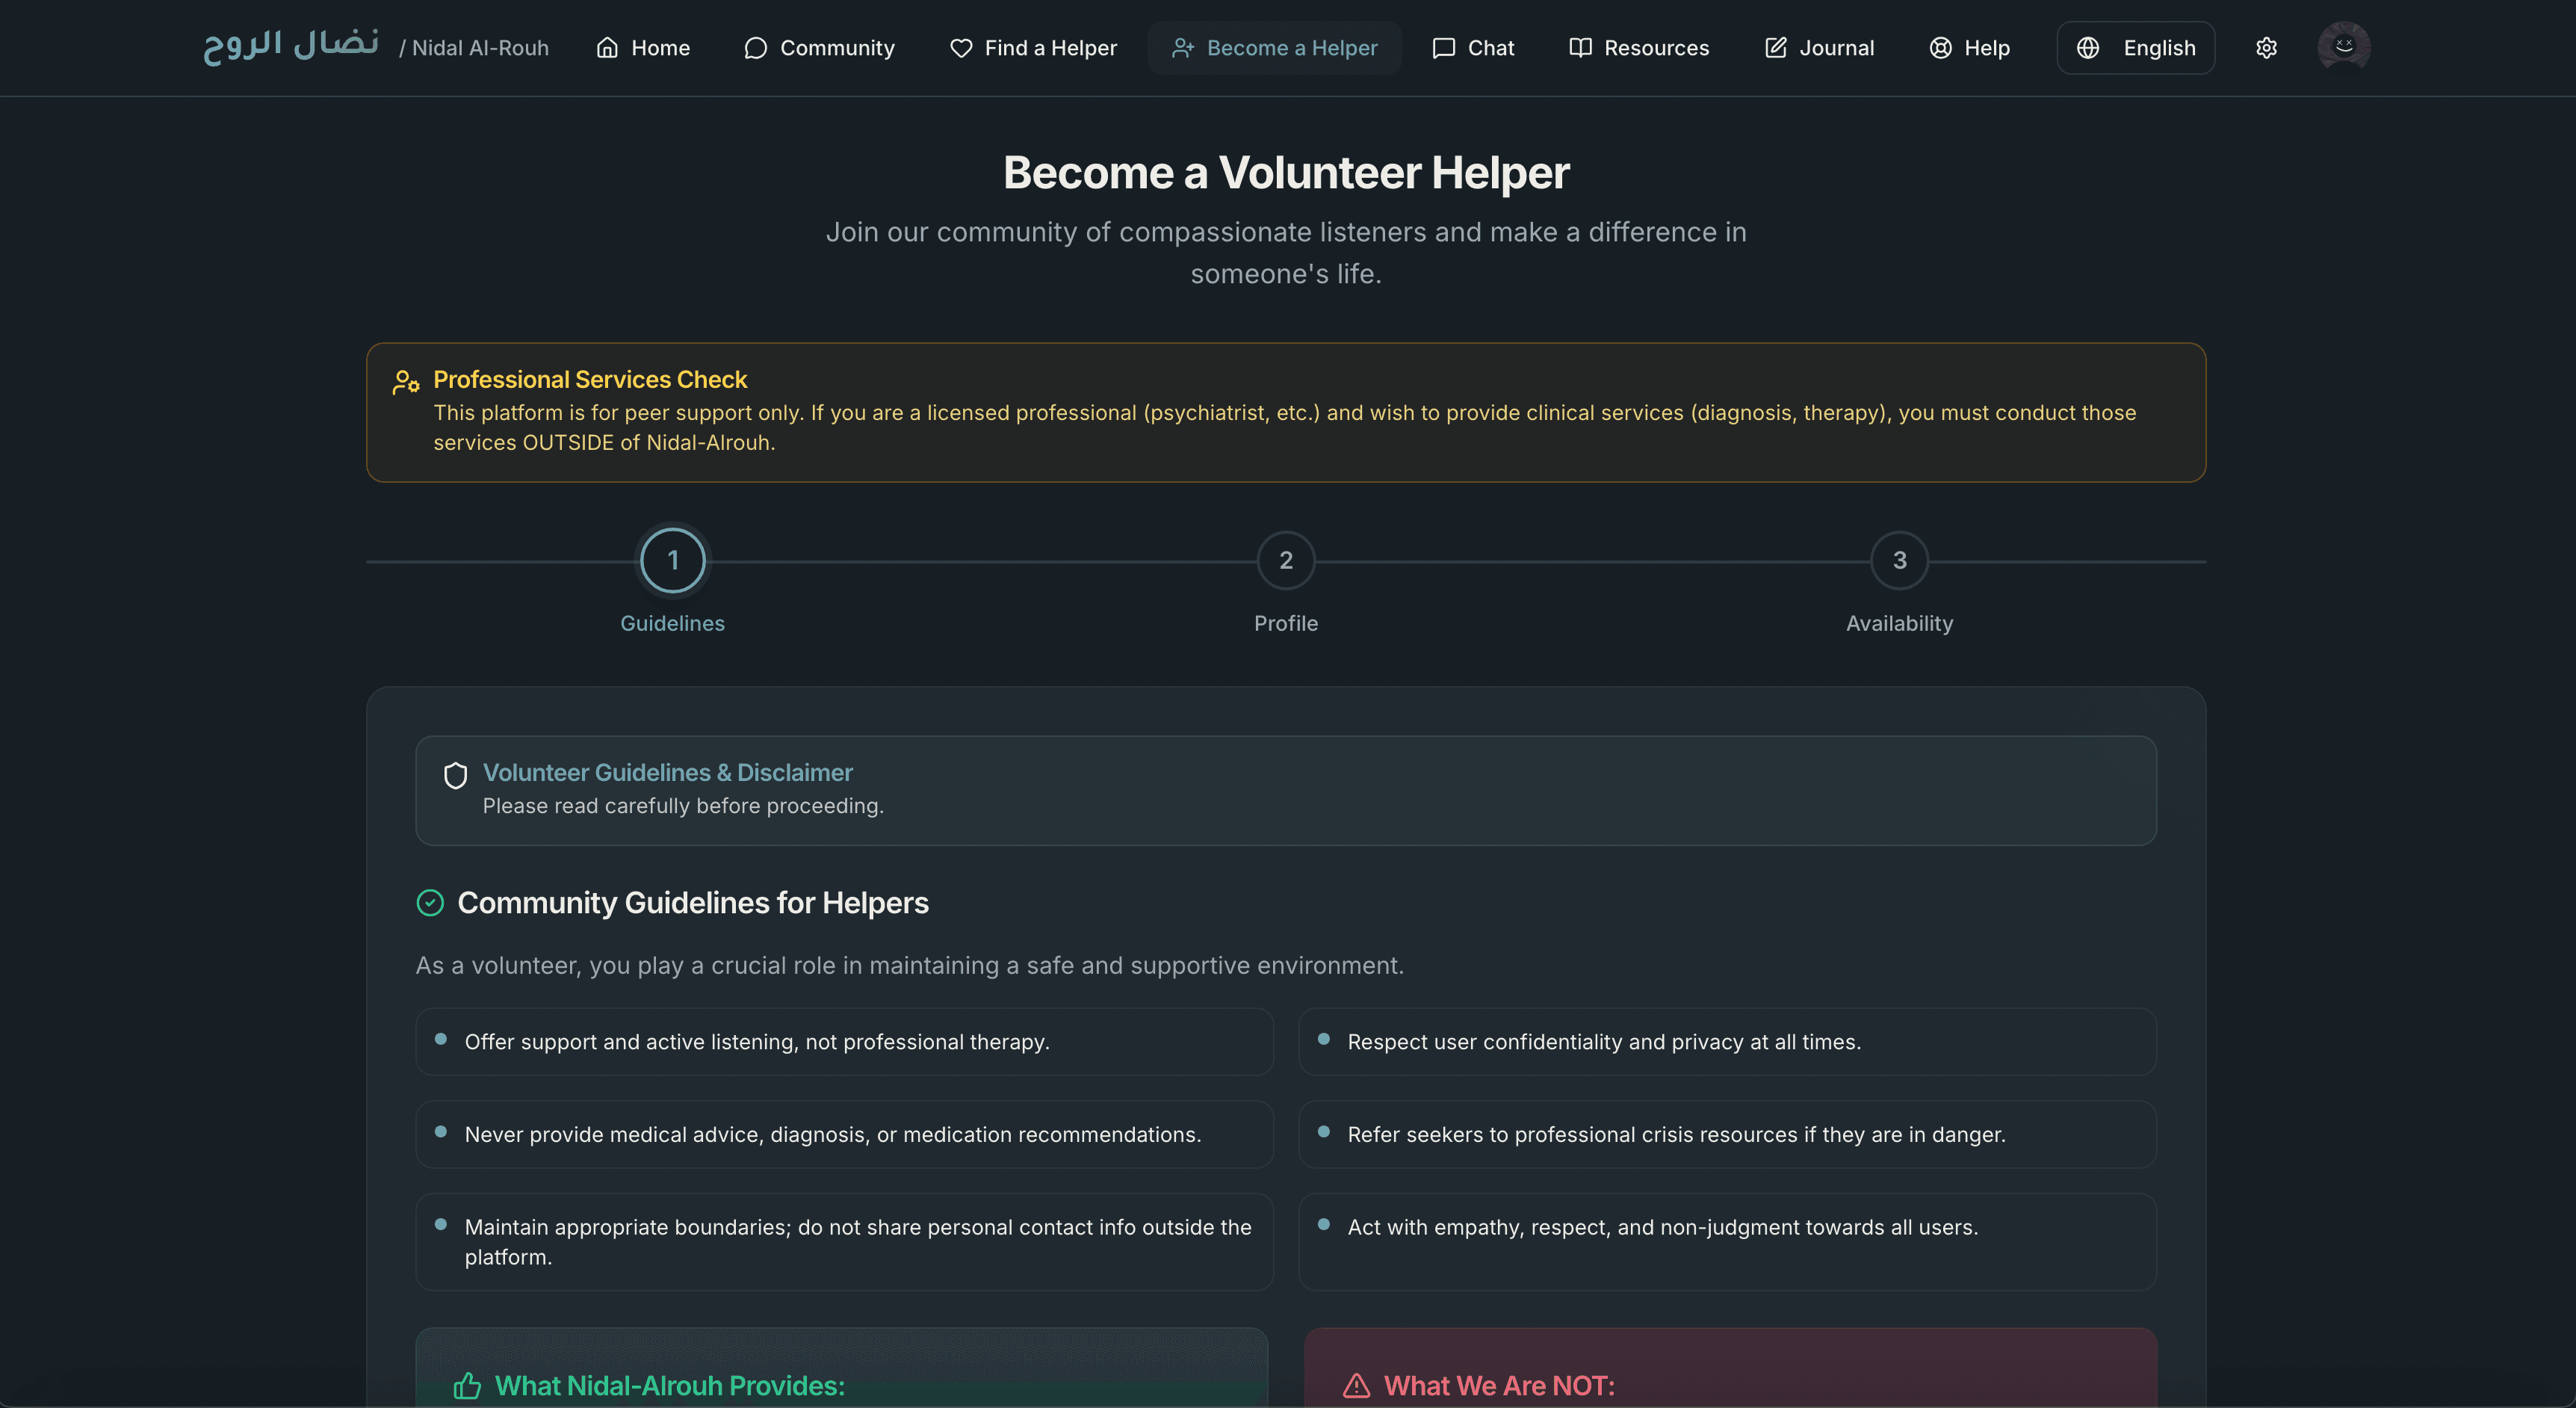Screen dimensions: 2576x1408
Task: Go to the Home page
Action: 643,48
